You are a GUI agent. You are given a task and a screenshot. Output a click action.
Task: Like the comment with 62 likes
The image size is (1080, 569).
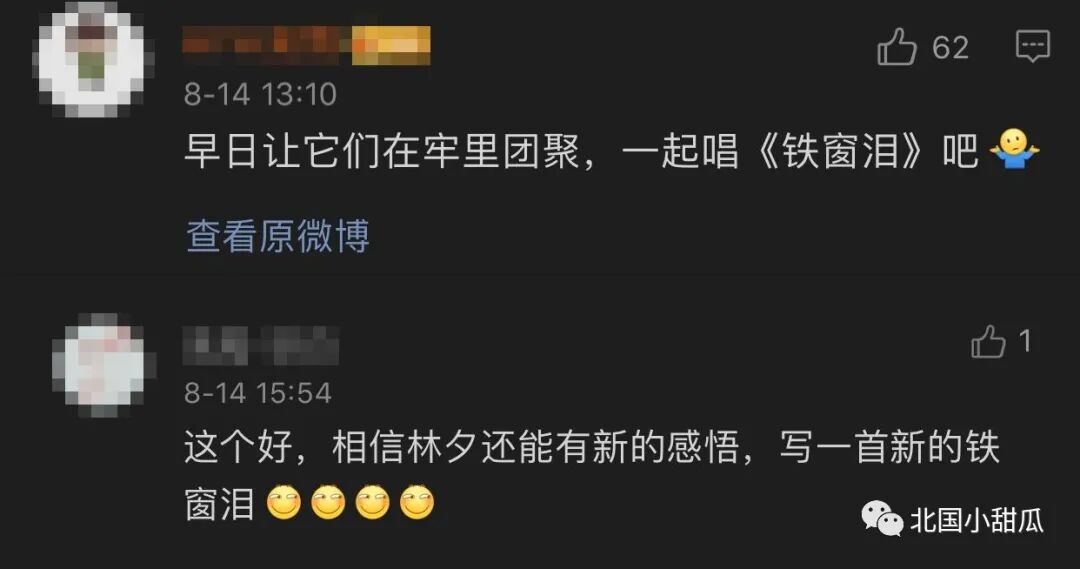tap(896, 47)
